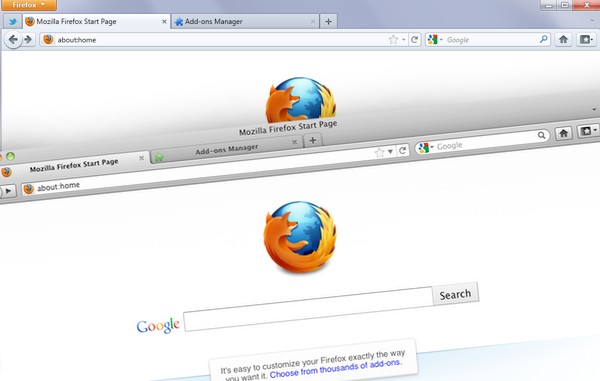Switch to Add-ons Manager tab in Windows window

245,21
